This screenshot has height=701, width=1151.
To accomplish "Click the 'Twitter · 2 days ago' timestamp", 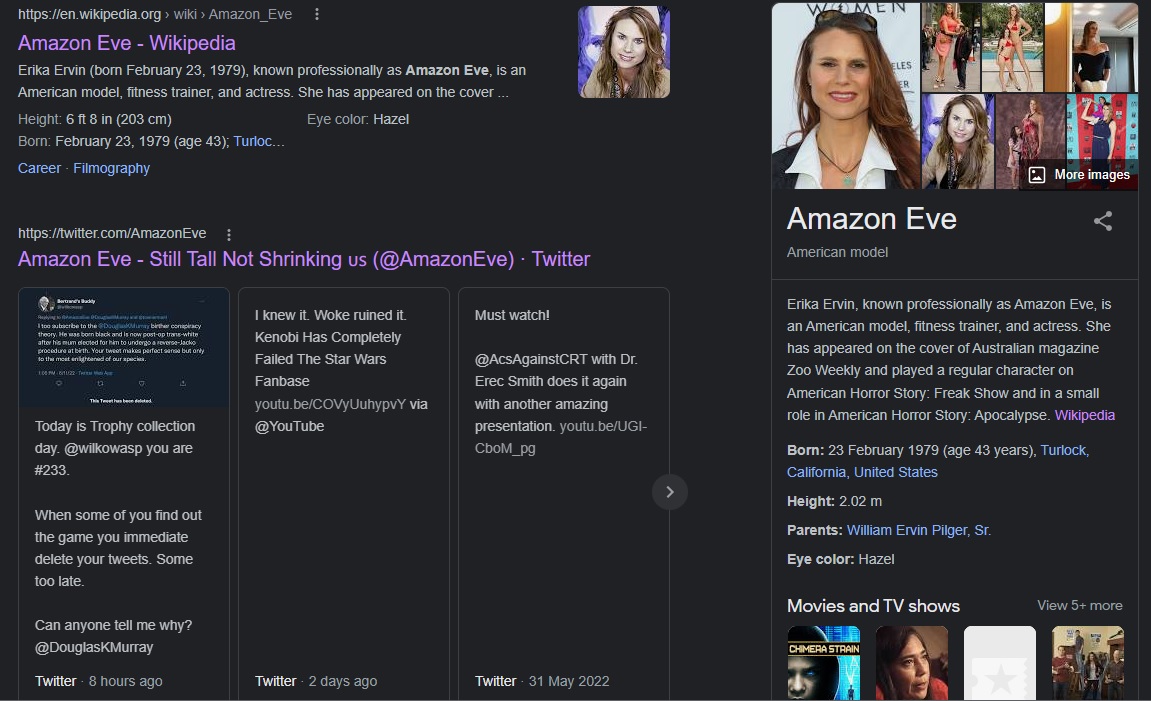I will [x=316, y=681].
